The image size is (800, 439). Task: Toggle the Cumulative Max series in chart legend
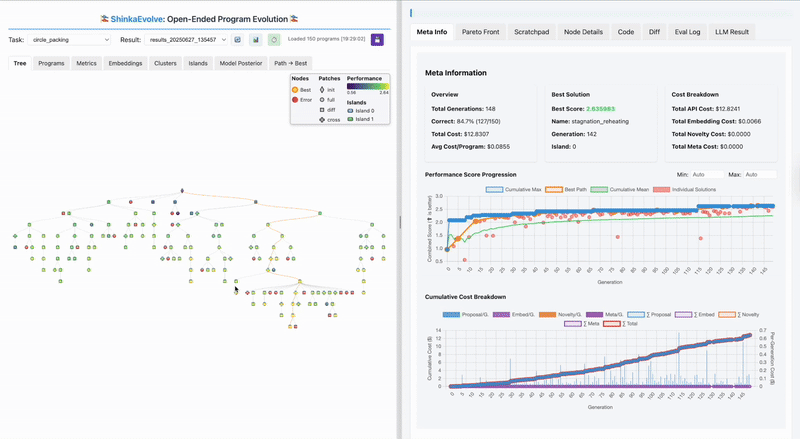point(517,187)
